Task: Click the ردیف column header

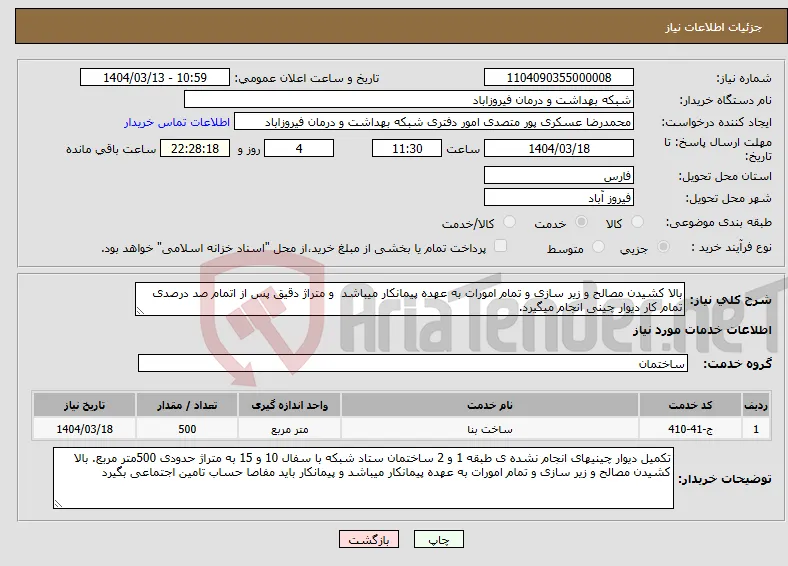Action: click(x=756, y=405)
